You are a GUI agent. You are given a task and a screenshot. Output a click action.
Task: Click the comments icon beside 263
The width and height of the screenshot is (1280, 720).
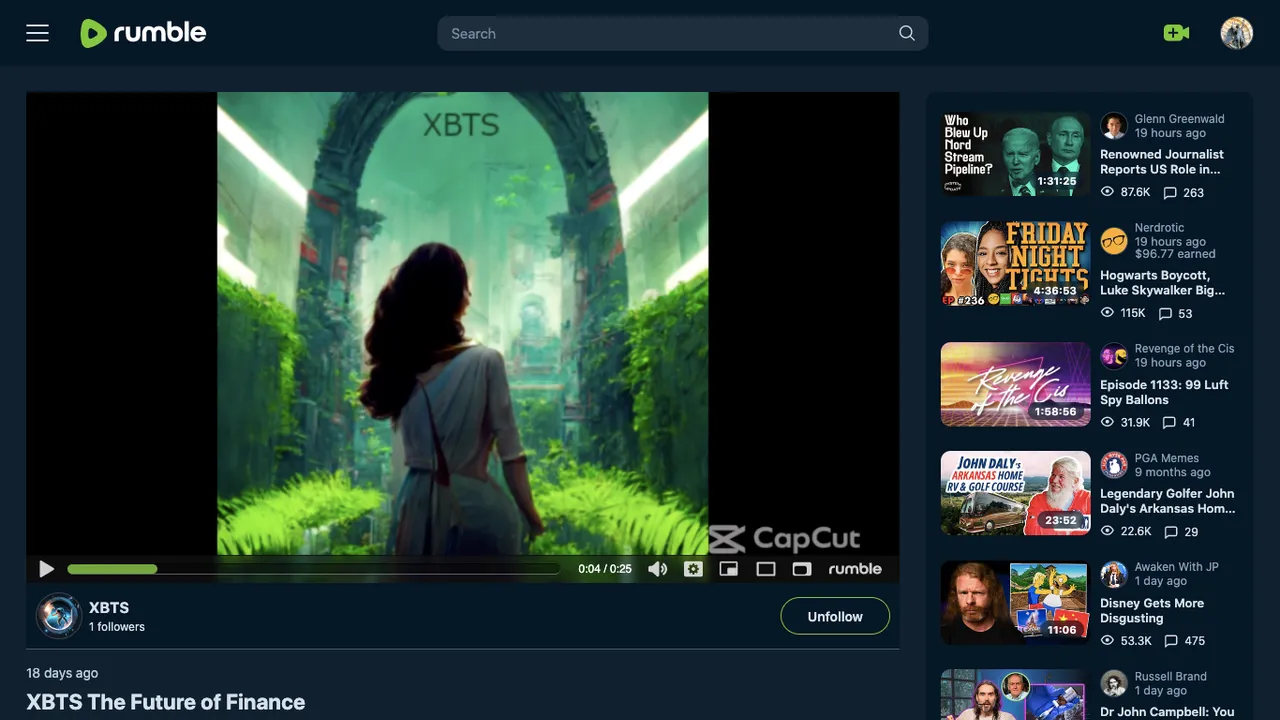pos(1169,192)
